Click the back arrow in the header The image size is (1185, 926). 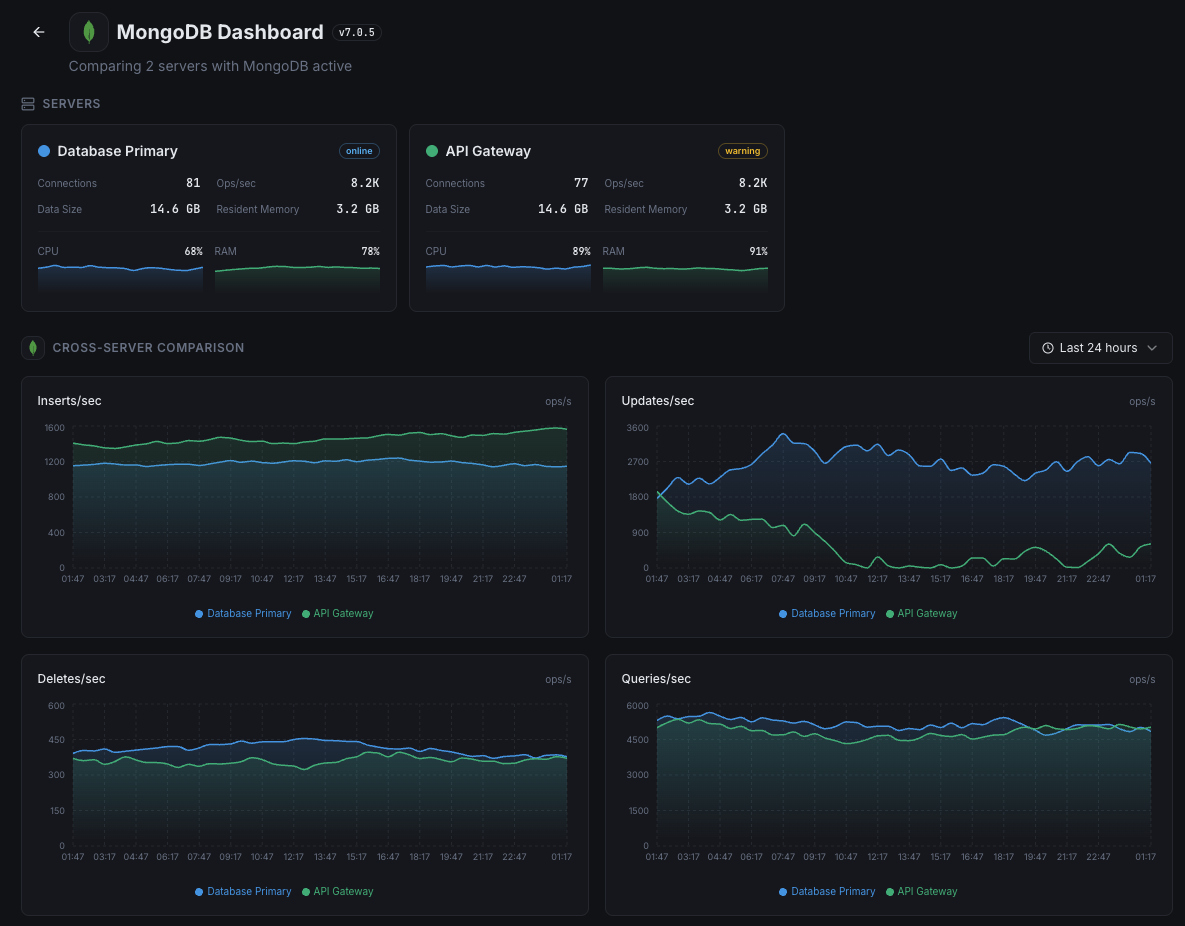(x=38, y=31)
